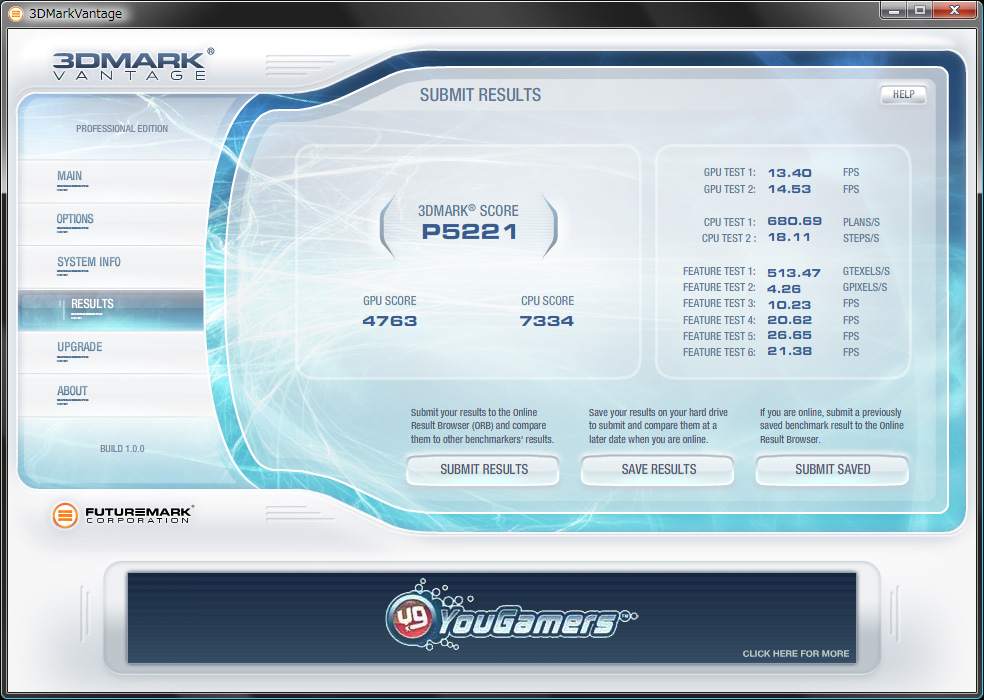
Task: Open the Upgrade menu section
Action: coord(110,352)
